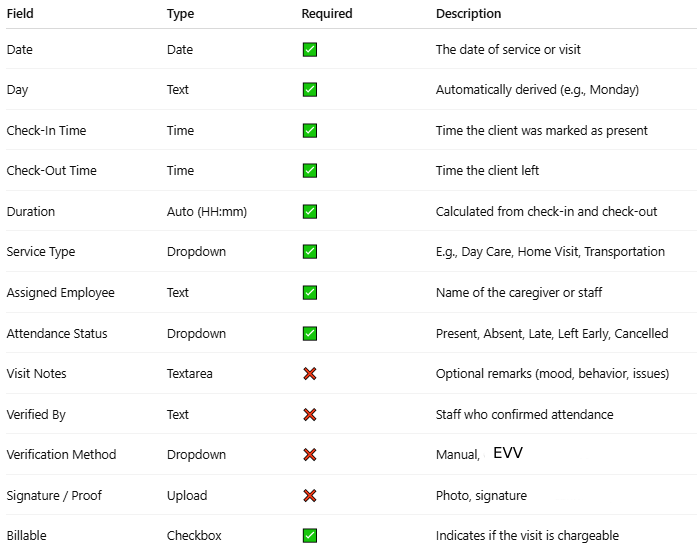Click the green checkmark in the Billable row
The width and height of the screenshot is (697, 559).
(x=310, y=535)
